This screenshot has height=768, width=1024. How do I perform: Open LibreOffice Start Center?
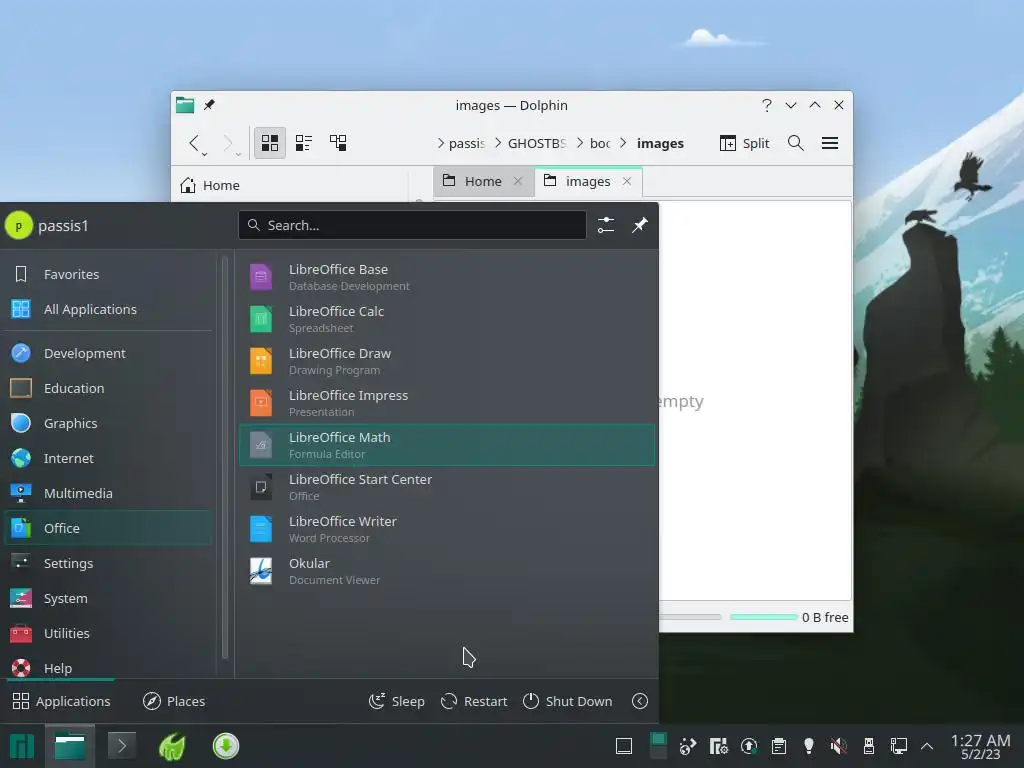coord(447,487)
